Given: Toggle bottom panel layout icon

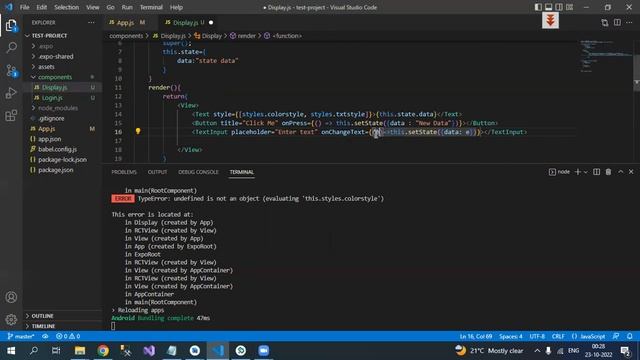Looking at the screenshot, I should pos(549,7).
